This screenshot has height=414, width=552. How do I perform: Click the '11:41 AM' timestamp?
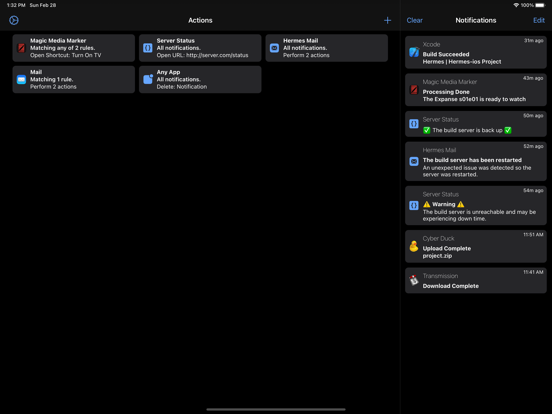(533, 272)
